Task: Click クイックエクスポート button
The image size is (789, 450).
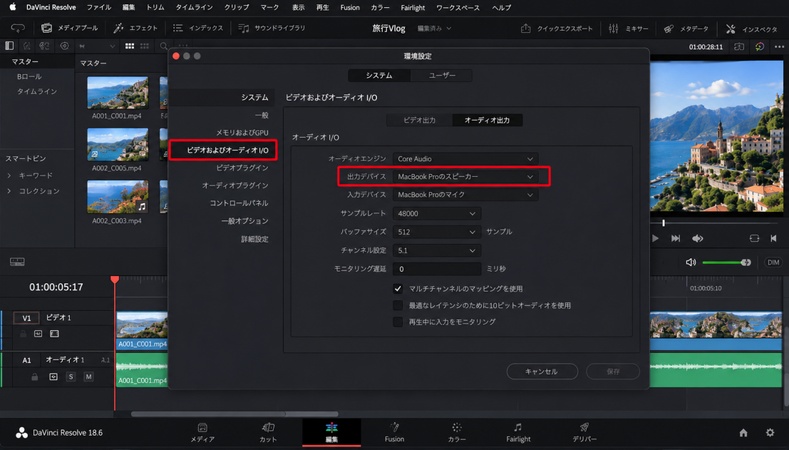Action: 557,29
